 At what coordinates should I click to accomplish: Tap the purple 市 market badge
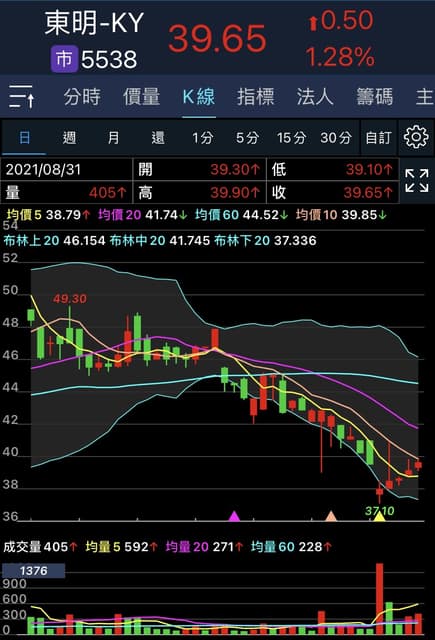point(64,59)
